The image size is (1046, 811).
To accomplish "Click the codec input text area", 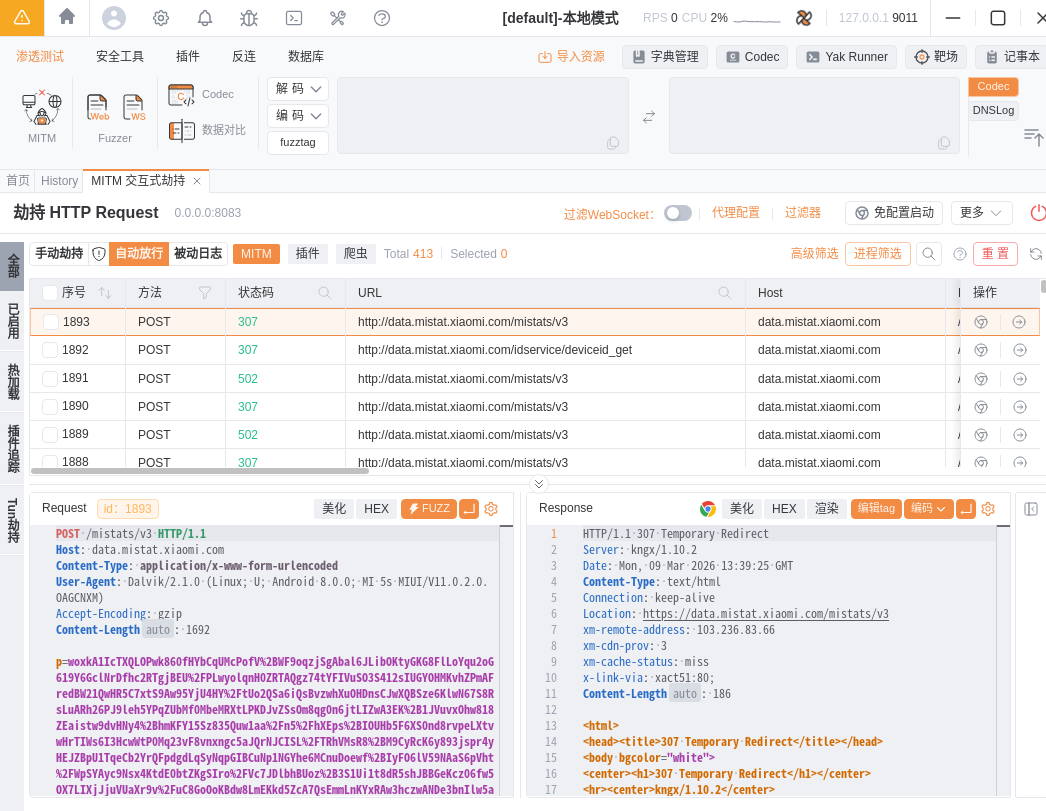I will click(x=483, y=116).
